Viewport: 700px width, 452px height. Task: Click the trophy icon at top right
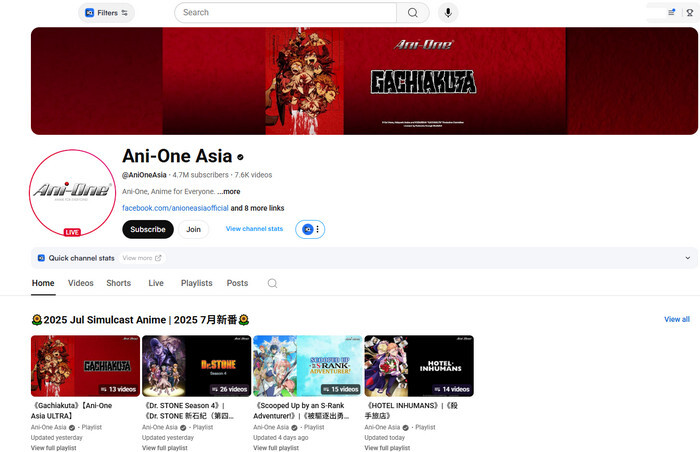pyautogui.click(x=690, y=13)
